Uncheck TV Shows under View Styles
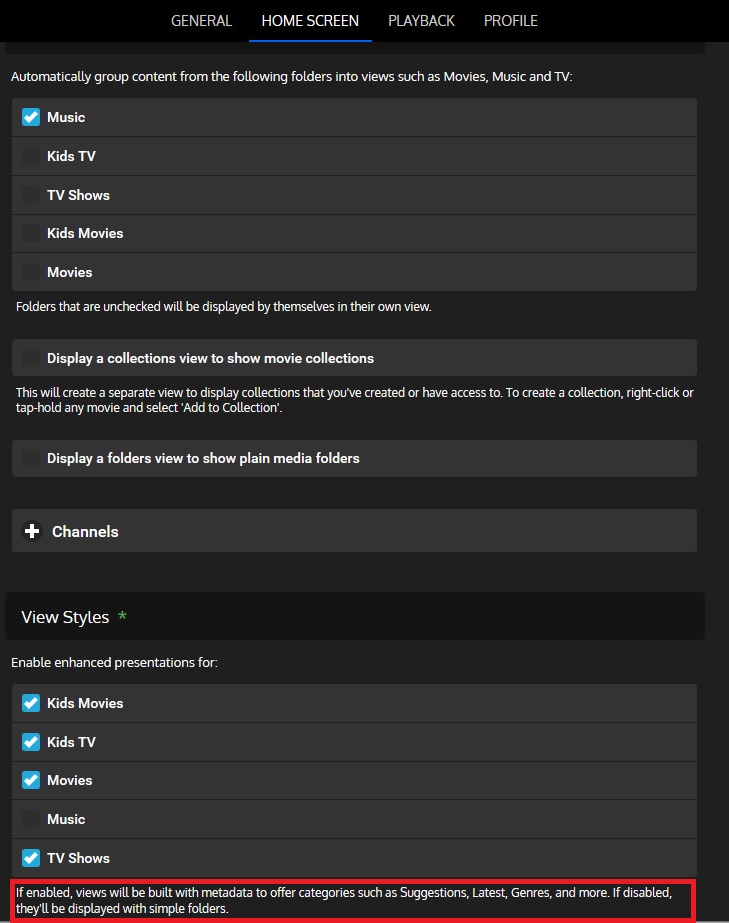The width and height of the screenshot is (729, 923). (x=31, y=858)
